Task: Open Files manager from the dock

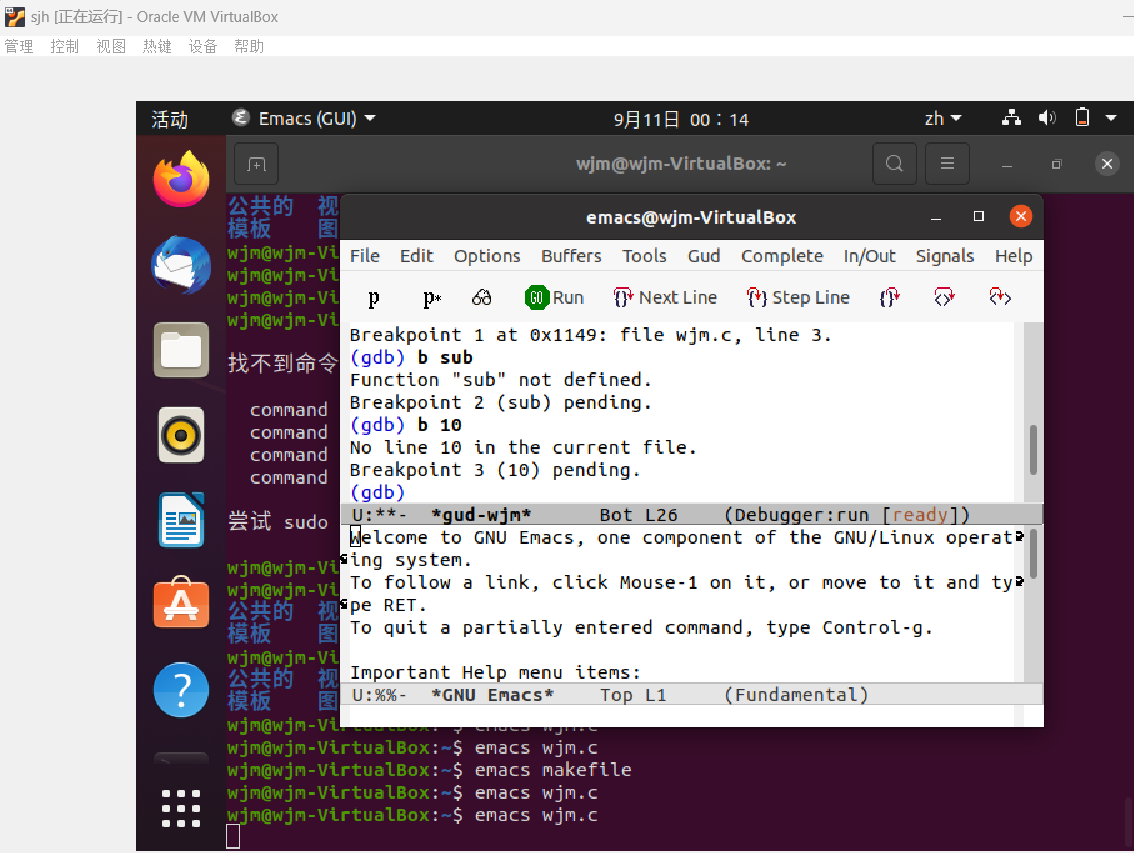Action: click(181, 350)
